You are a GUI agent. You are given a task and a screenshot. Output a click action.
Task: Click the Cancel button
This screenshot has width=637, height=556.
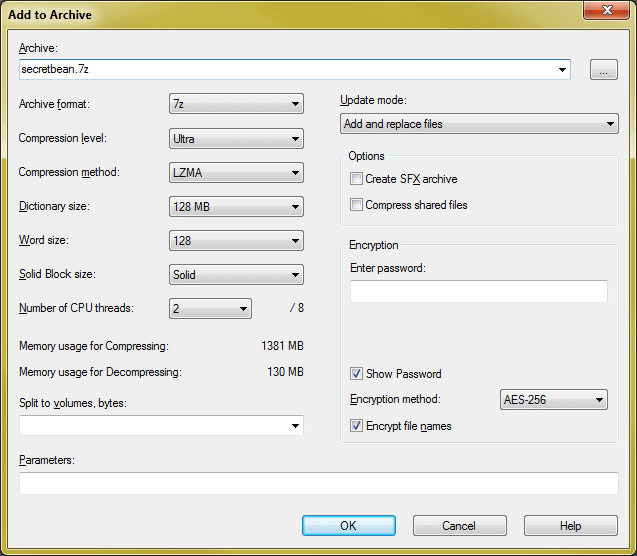(459, 526)
